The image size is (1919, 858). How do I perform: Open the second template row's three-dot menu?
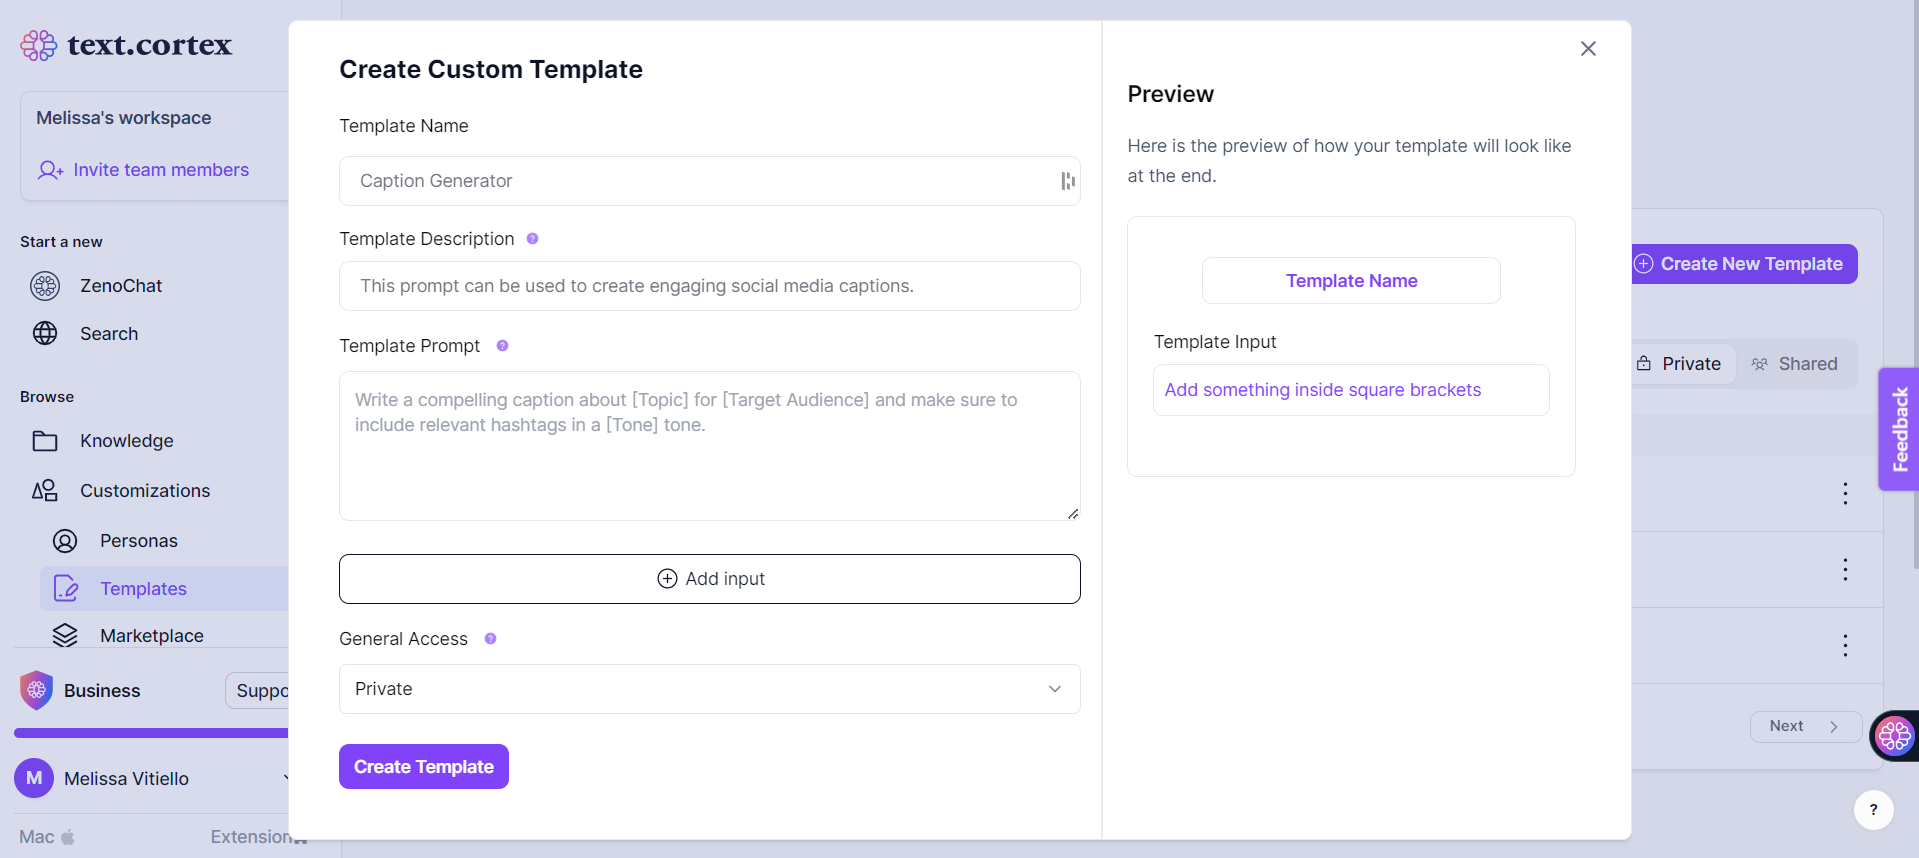click(1845, 569)
